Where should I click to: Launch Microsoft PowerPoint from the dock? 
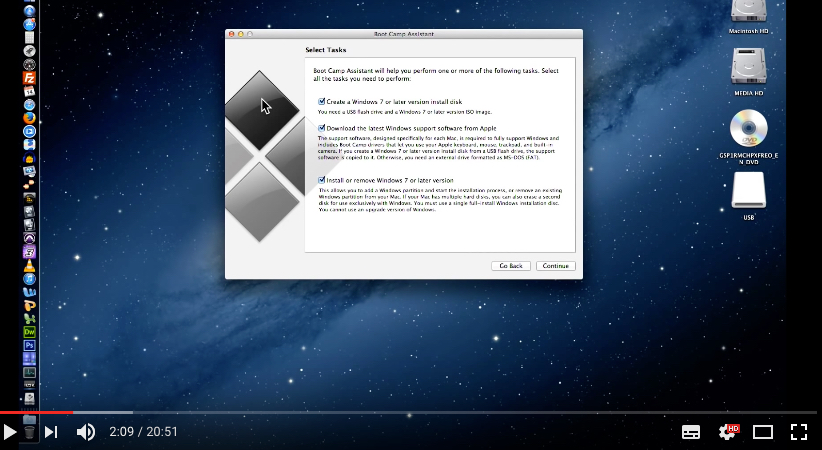click(29, 305)
